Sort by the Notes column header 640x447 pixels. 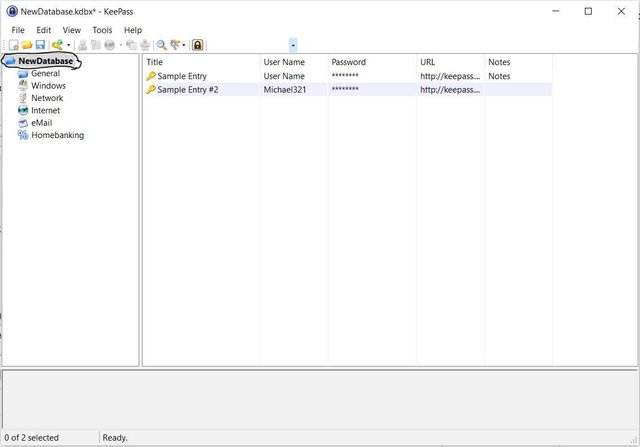[519, 62]
